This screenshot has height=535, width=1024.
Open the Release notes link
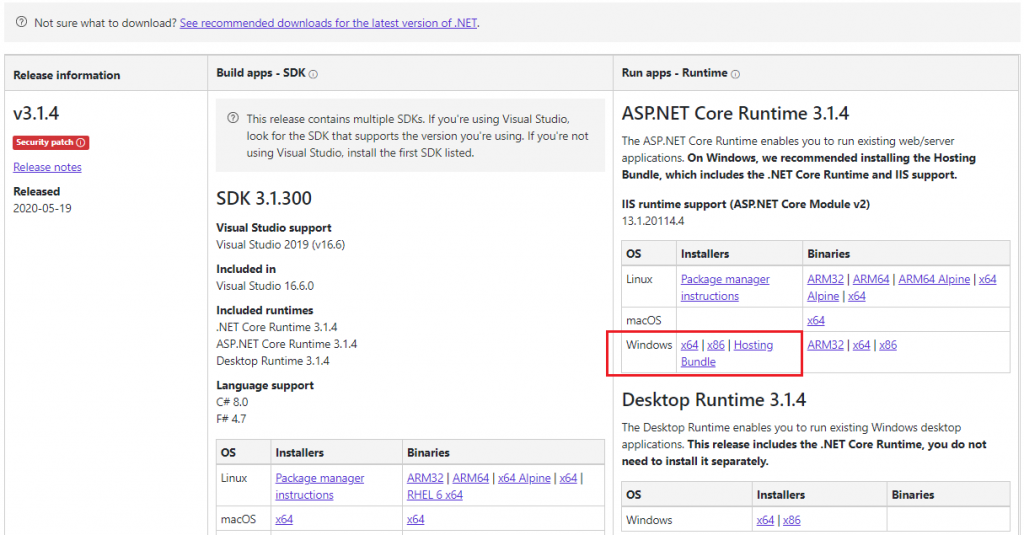coord(47,167)
